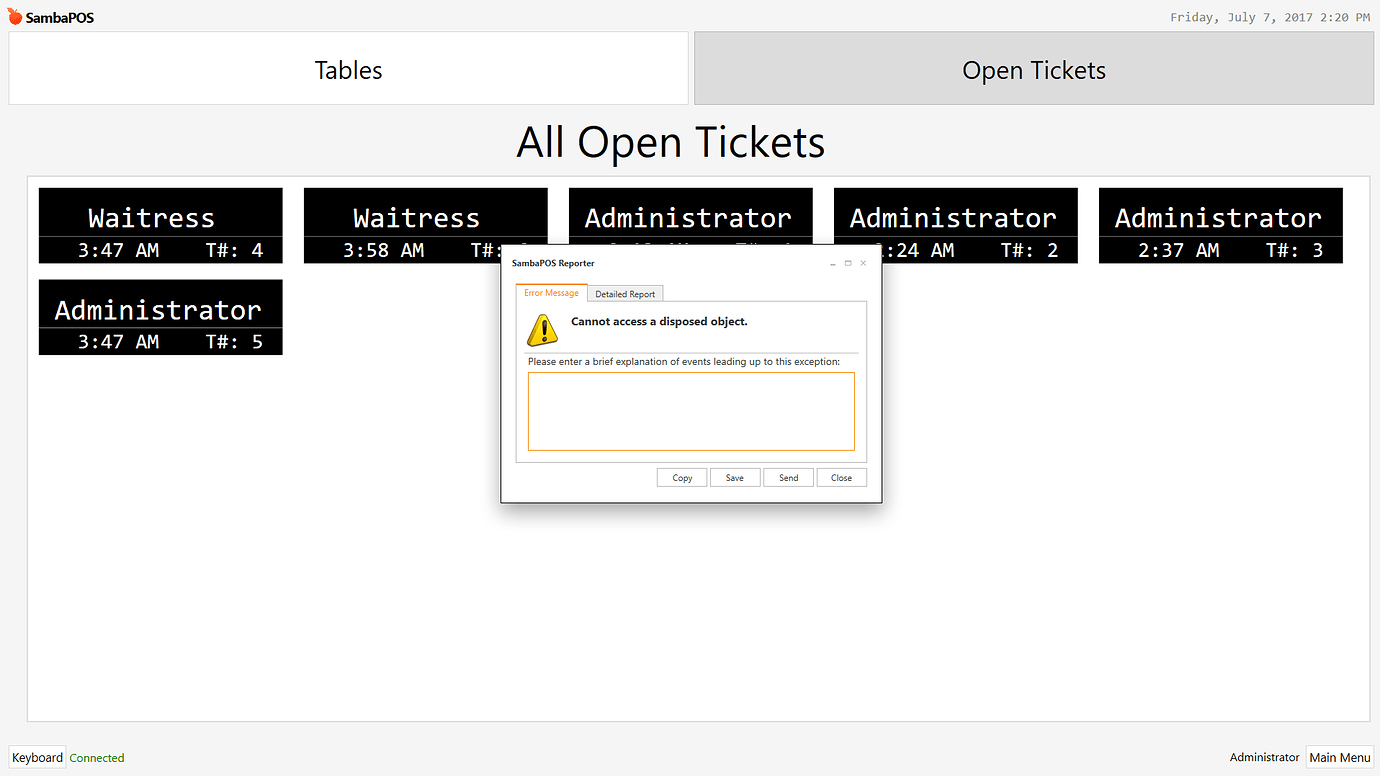Minimize the SambaPOS Reporter dialog
1380x776 pixels.
coord(833,264)
